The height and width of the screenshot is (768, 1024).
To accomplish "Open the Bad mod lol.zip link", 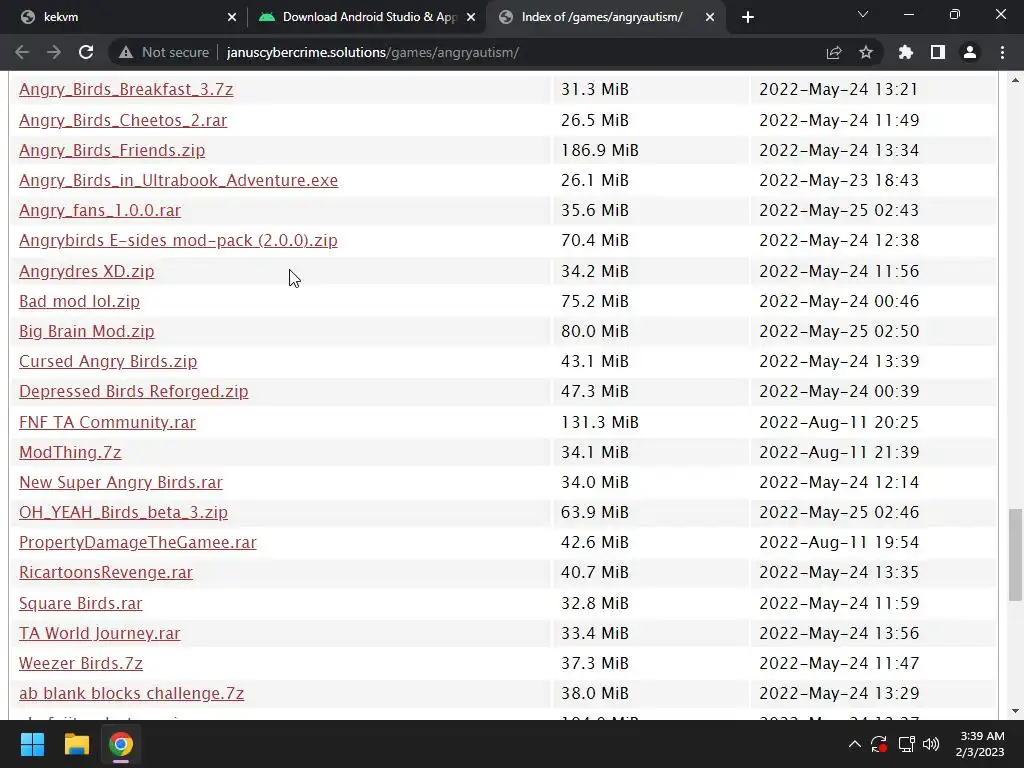I will [79, 301].
